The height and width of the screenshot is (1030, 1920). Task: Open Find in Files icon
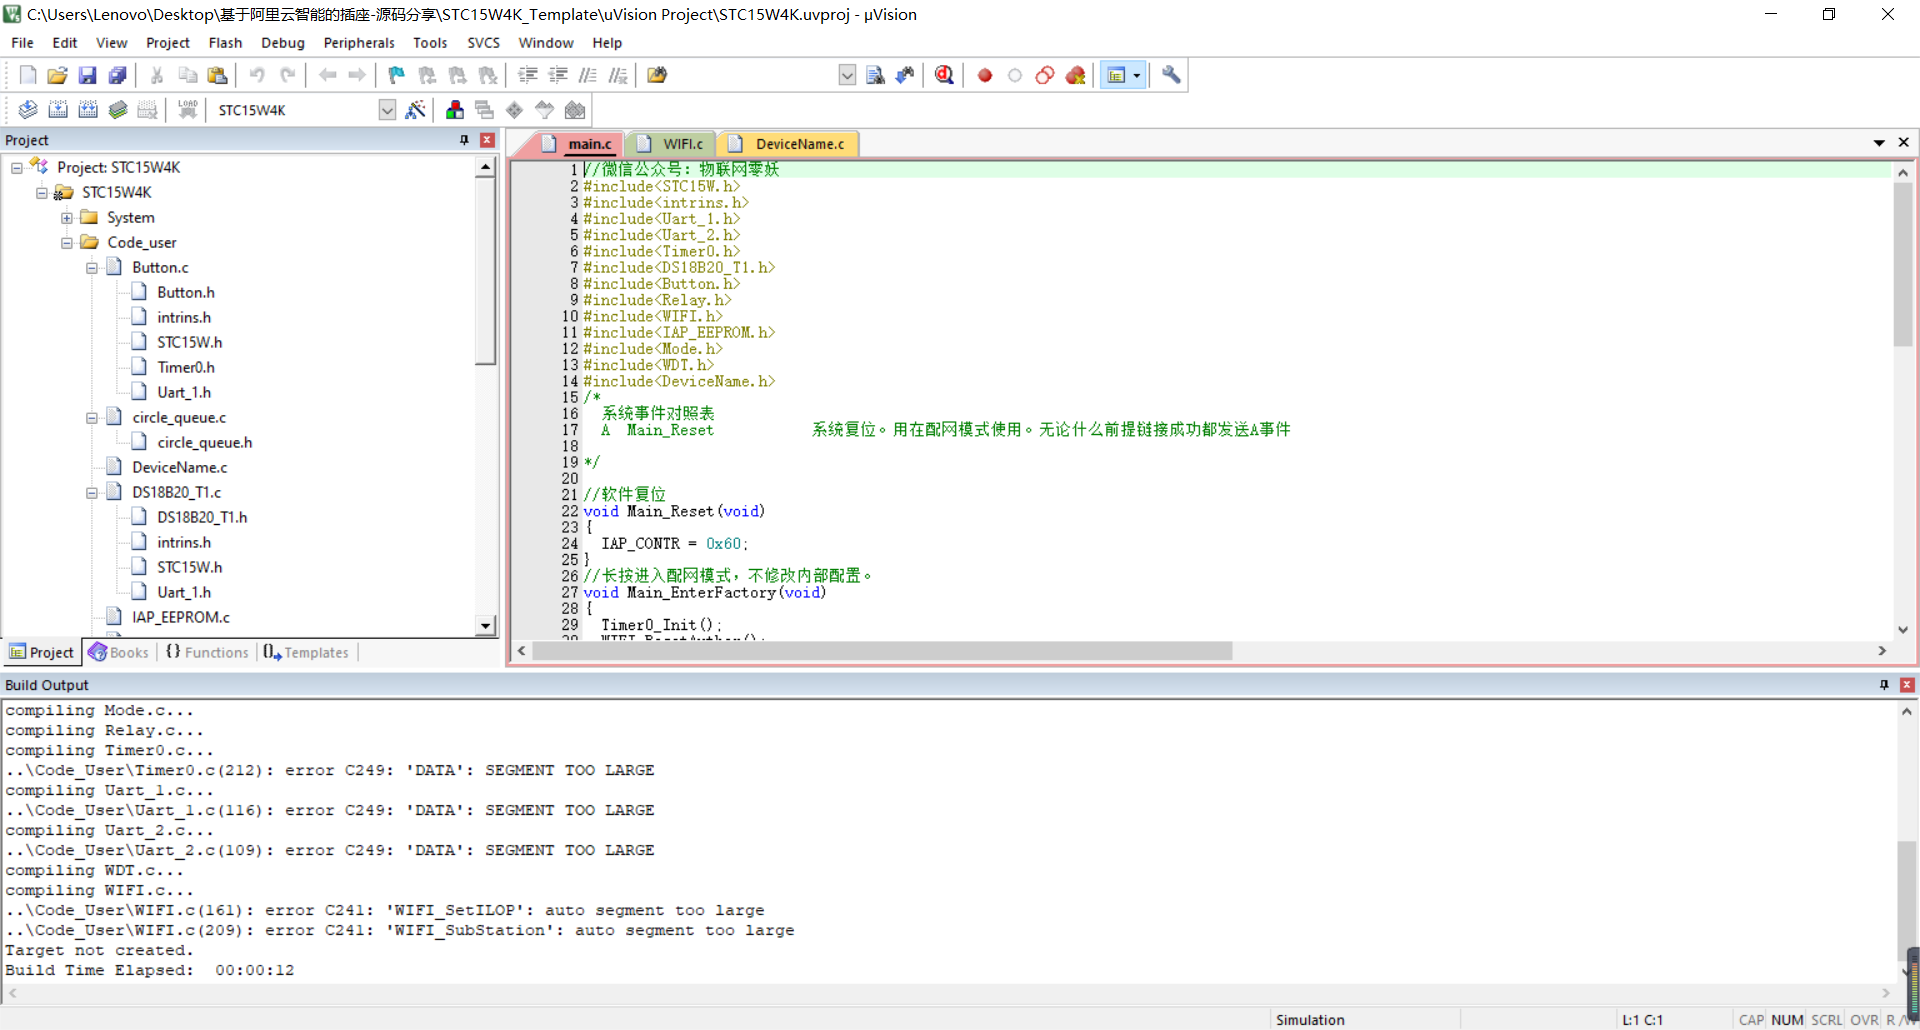(657, 75)
